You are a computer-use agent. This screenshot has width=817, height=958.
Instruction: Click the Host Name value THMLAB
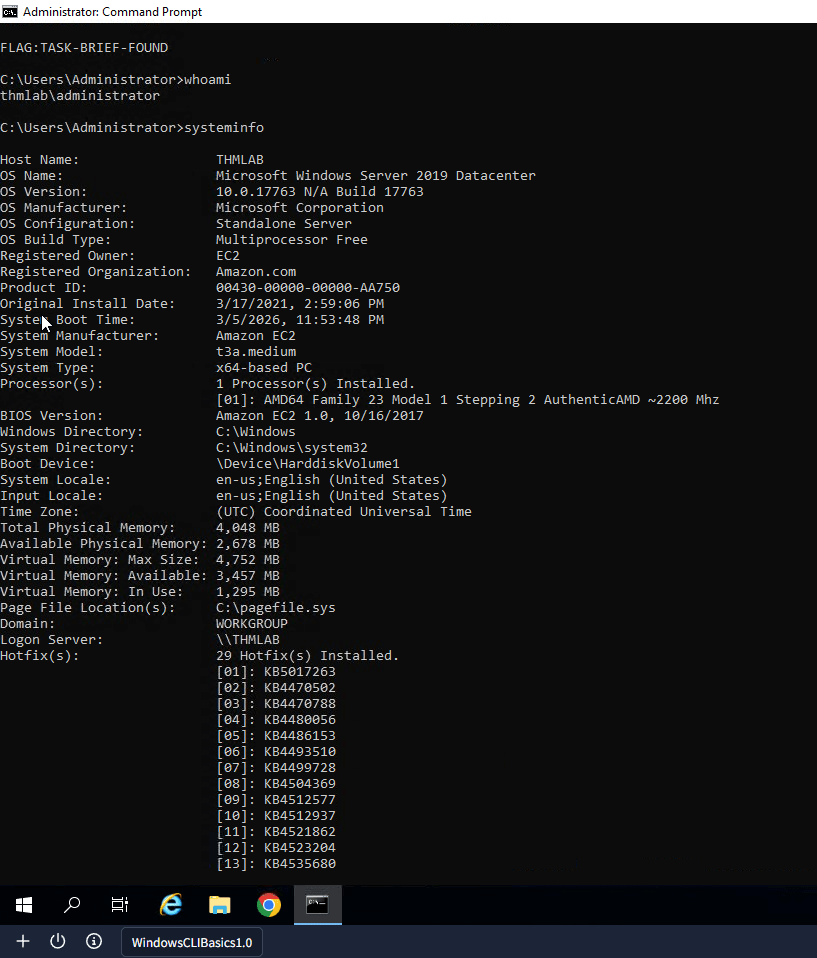240,159
